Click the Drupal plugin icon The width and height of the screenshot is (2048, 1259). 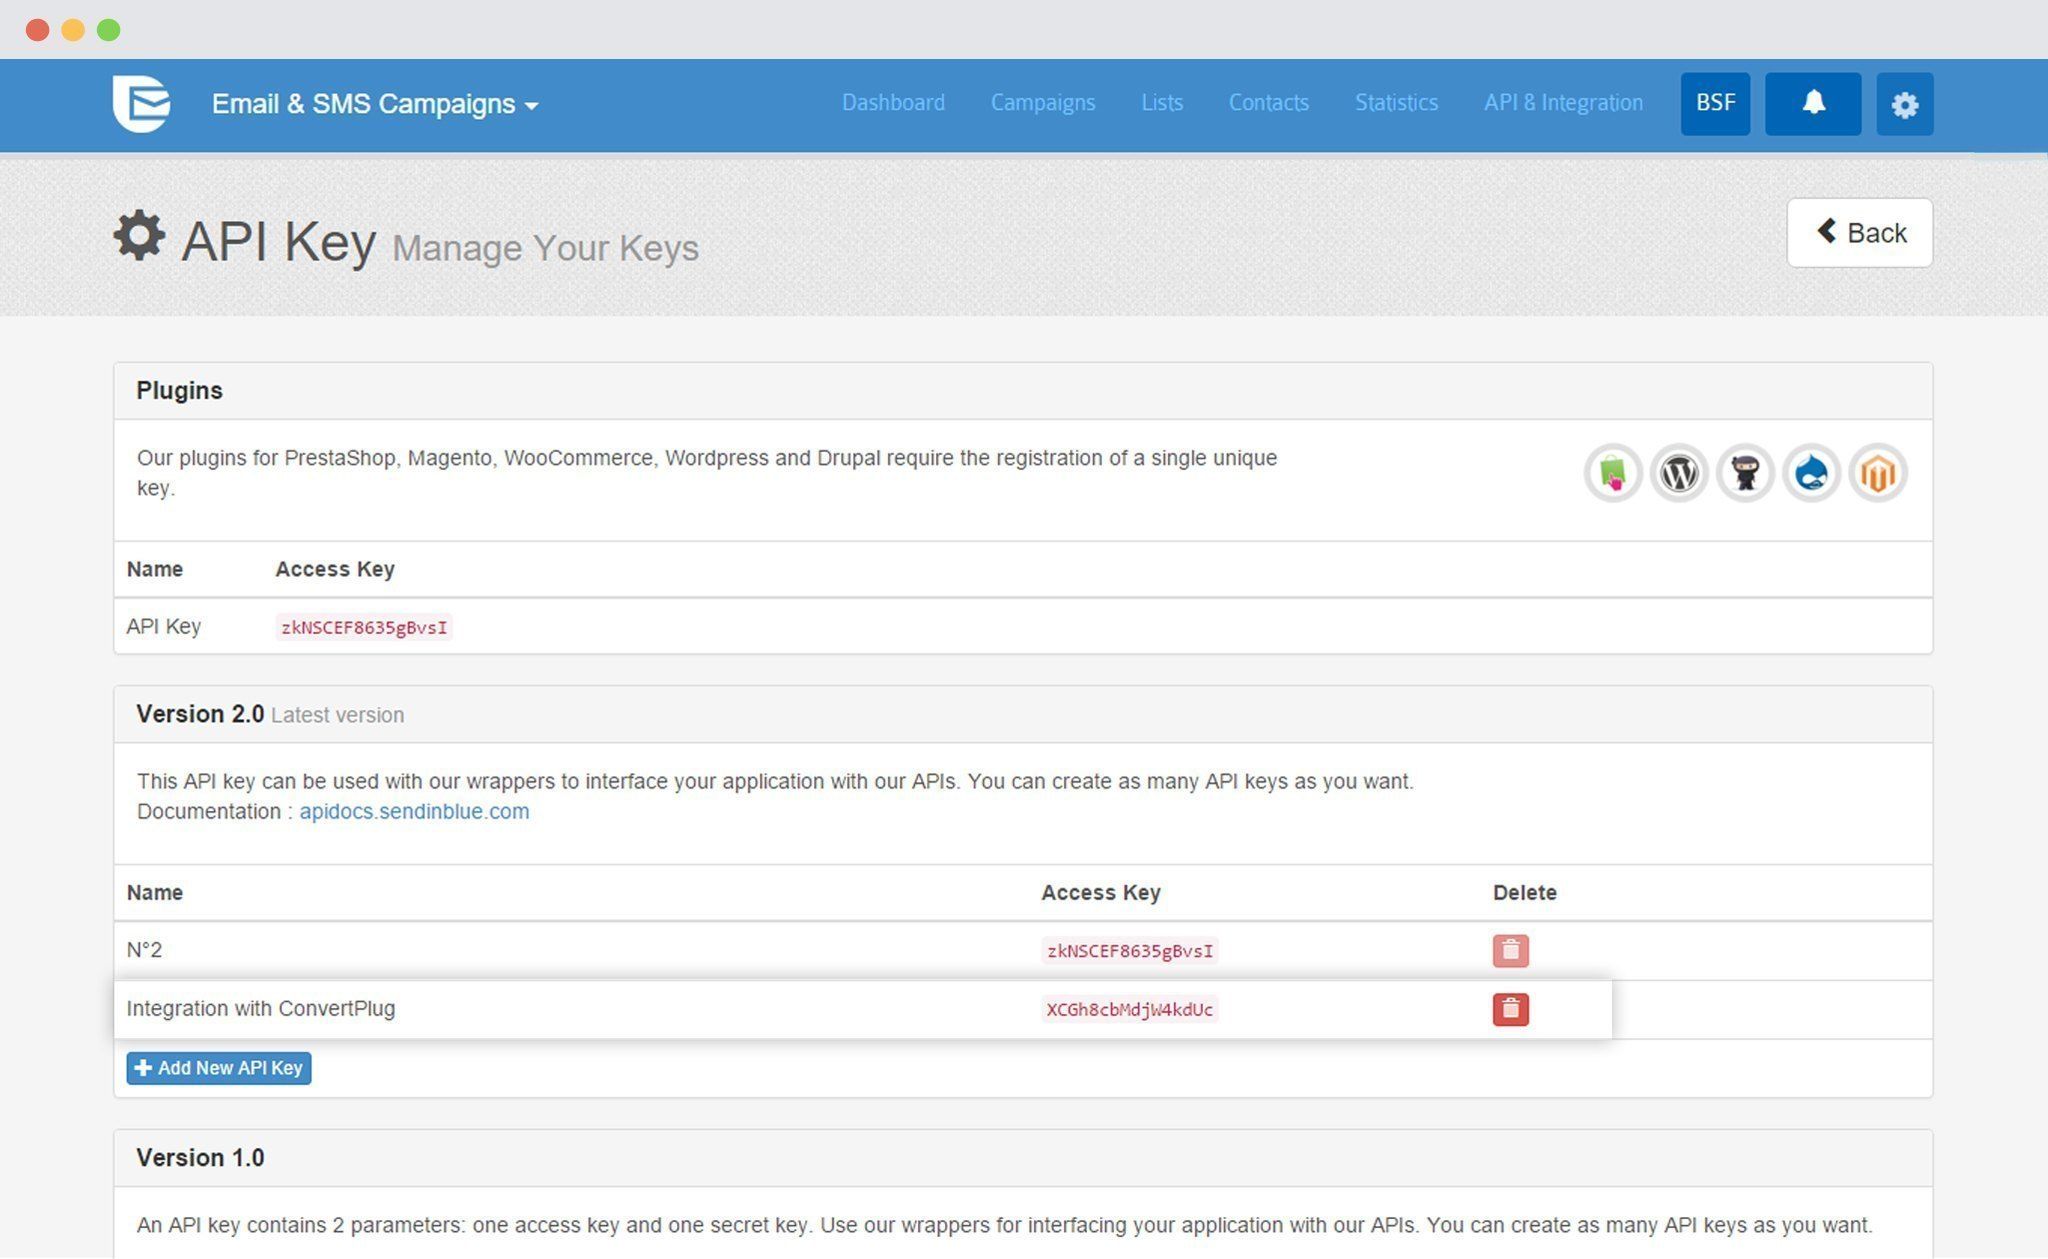1811,473
